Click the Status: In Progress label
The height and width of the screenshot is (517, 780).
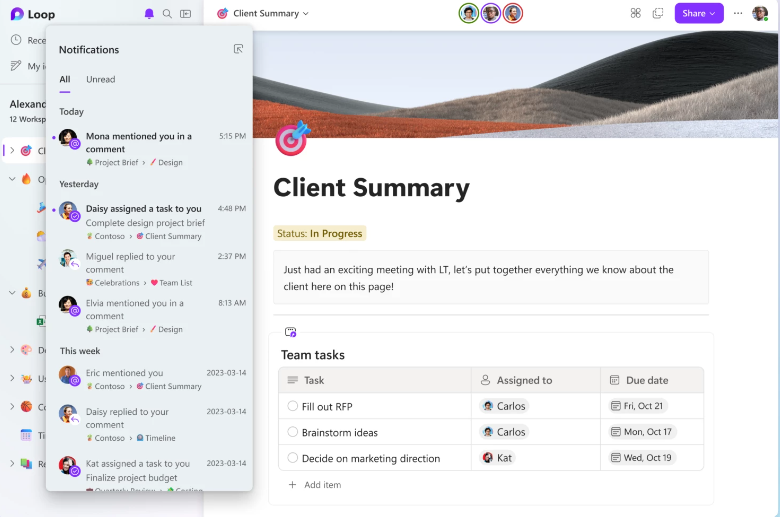[x=320, y=233]
